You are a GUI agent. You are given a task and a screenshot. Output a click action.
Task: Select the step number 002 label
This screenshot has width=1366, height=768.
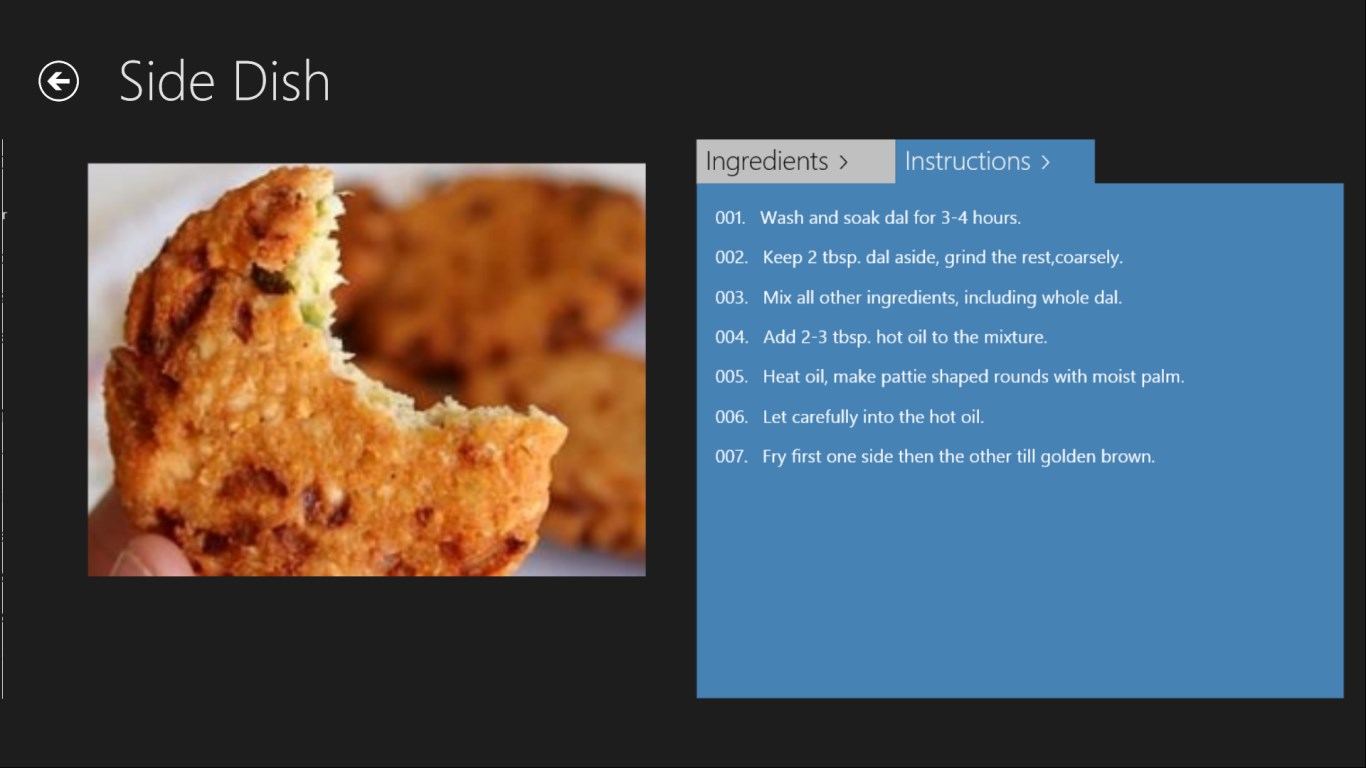[x=731, y=257]
